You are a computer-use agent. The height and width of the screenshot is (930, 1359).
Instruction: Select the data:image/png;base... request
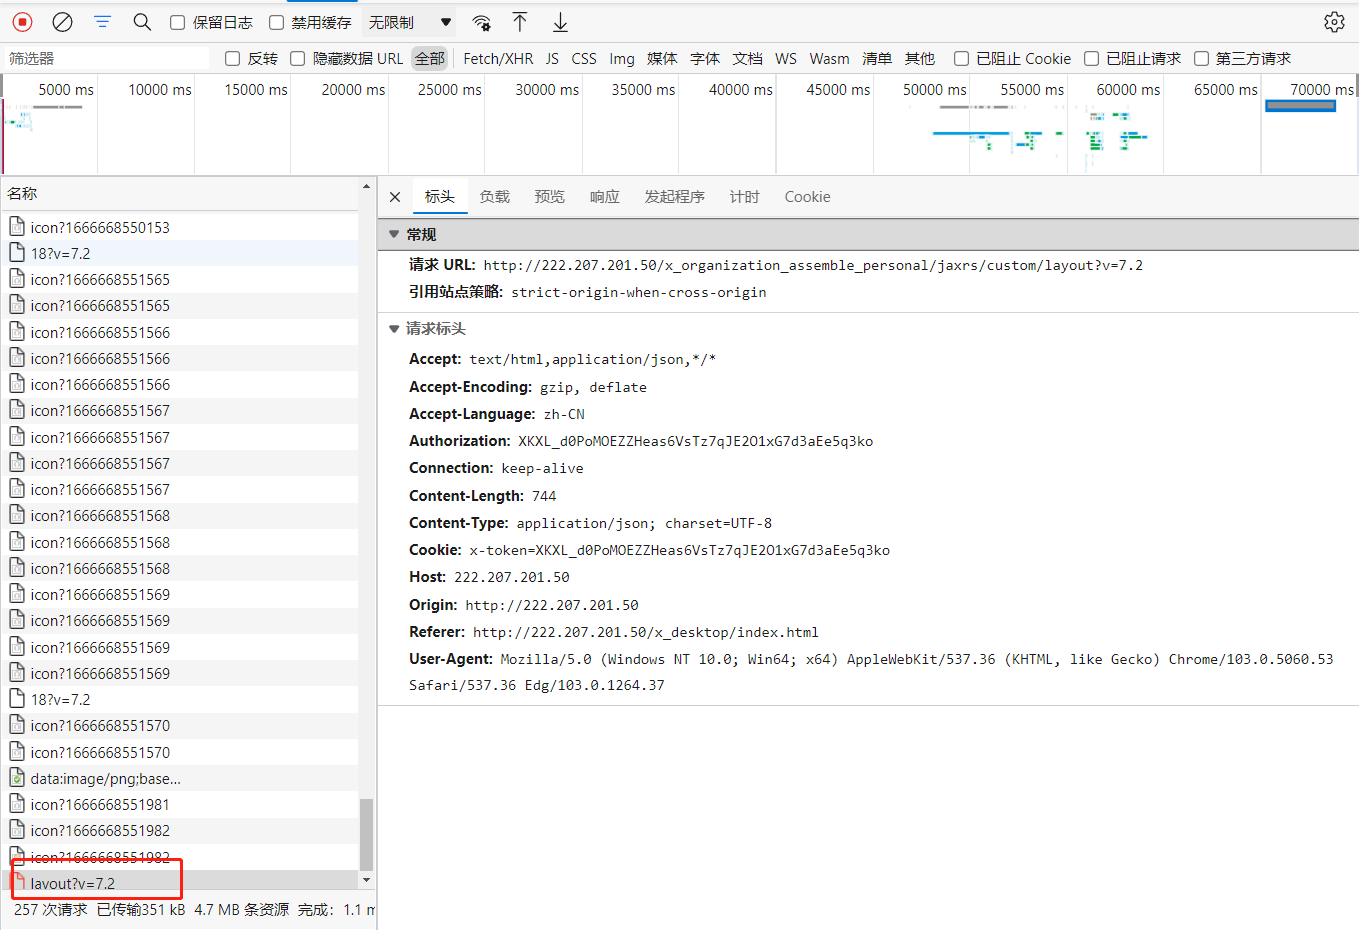point(105,778)
